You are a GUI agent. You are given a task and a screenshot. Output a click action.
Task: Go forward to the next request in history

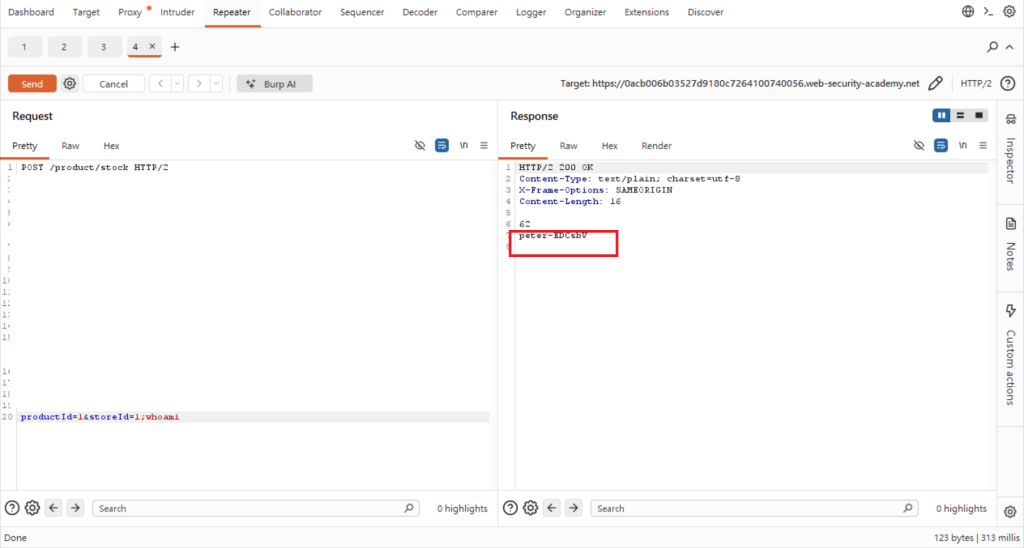click(199, 84)
